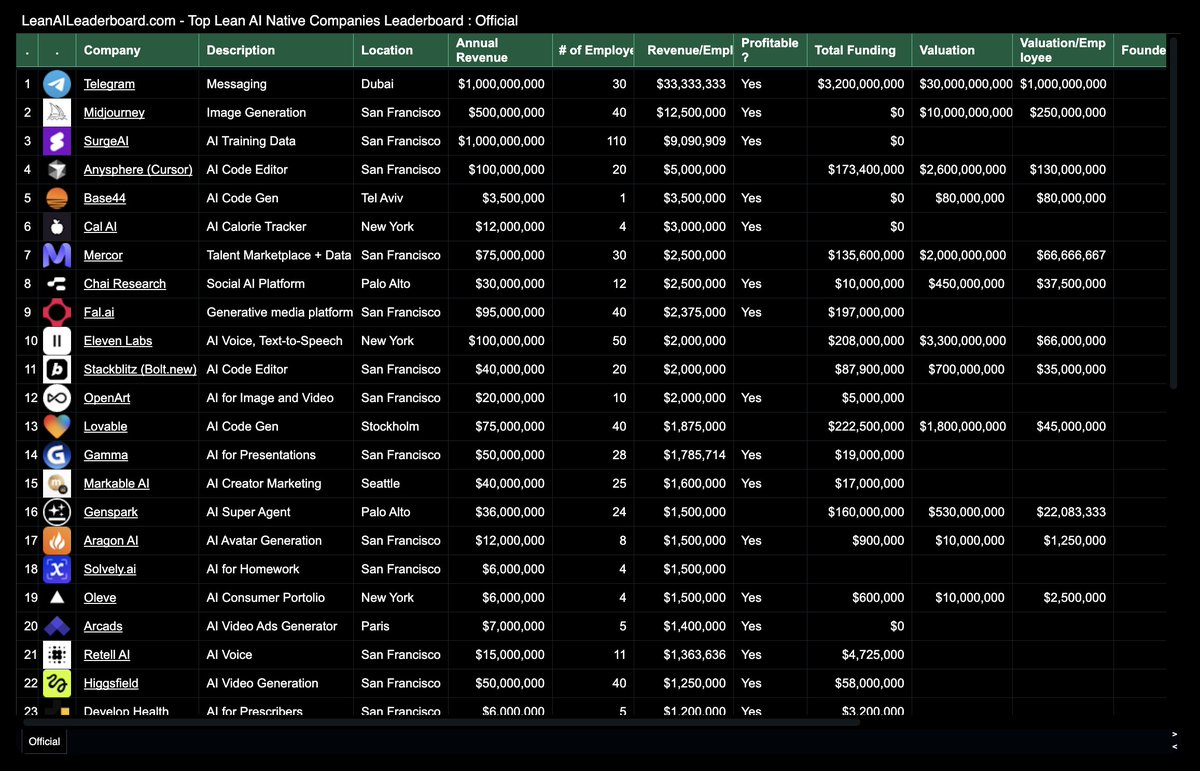Click the Retell AI dotted logo
This screenshot has height=771, width=1200.
click(x=57, y=654)
